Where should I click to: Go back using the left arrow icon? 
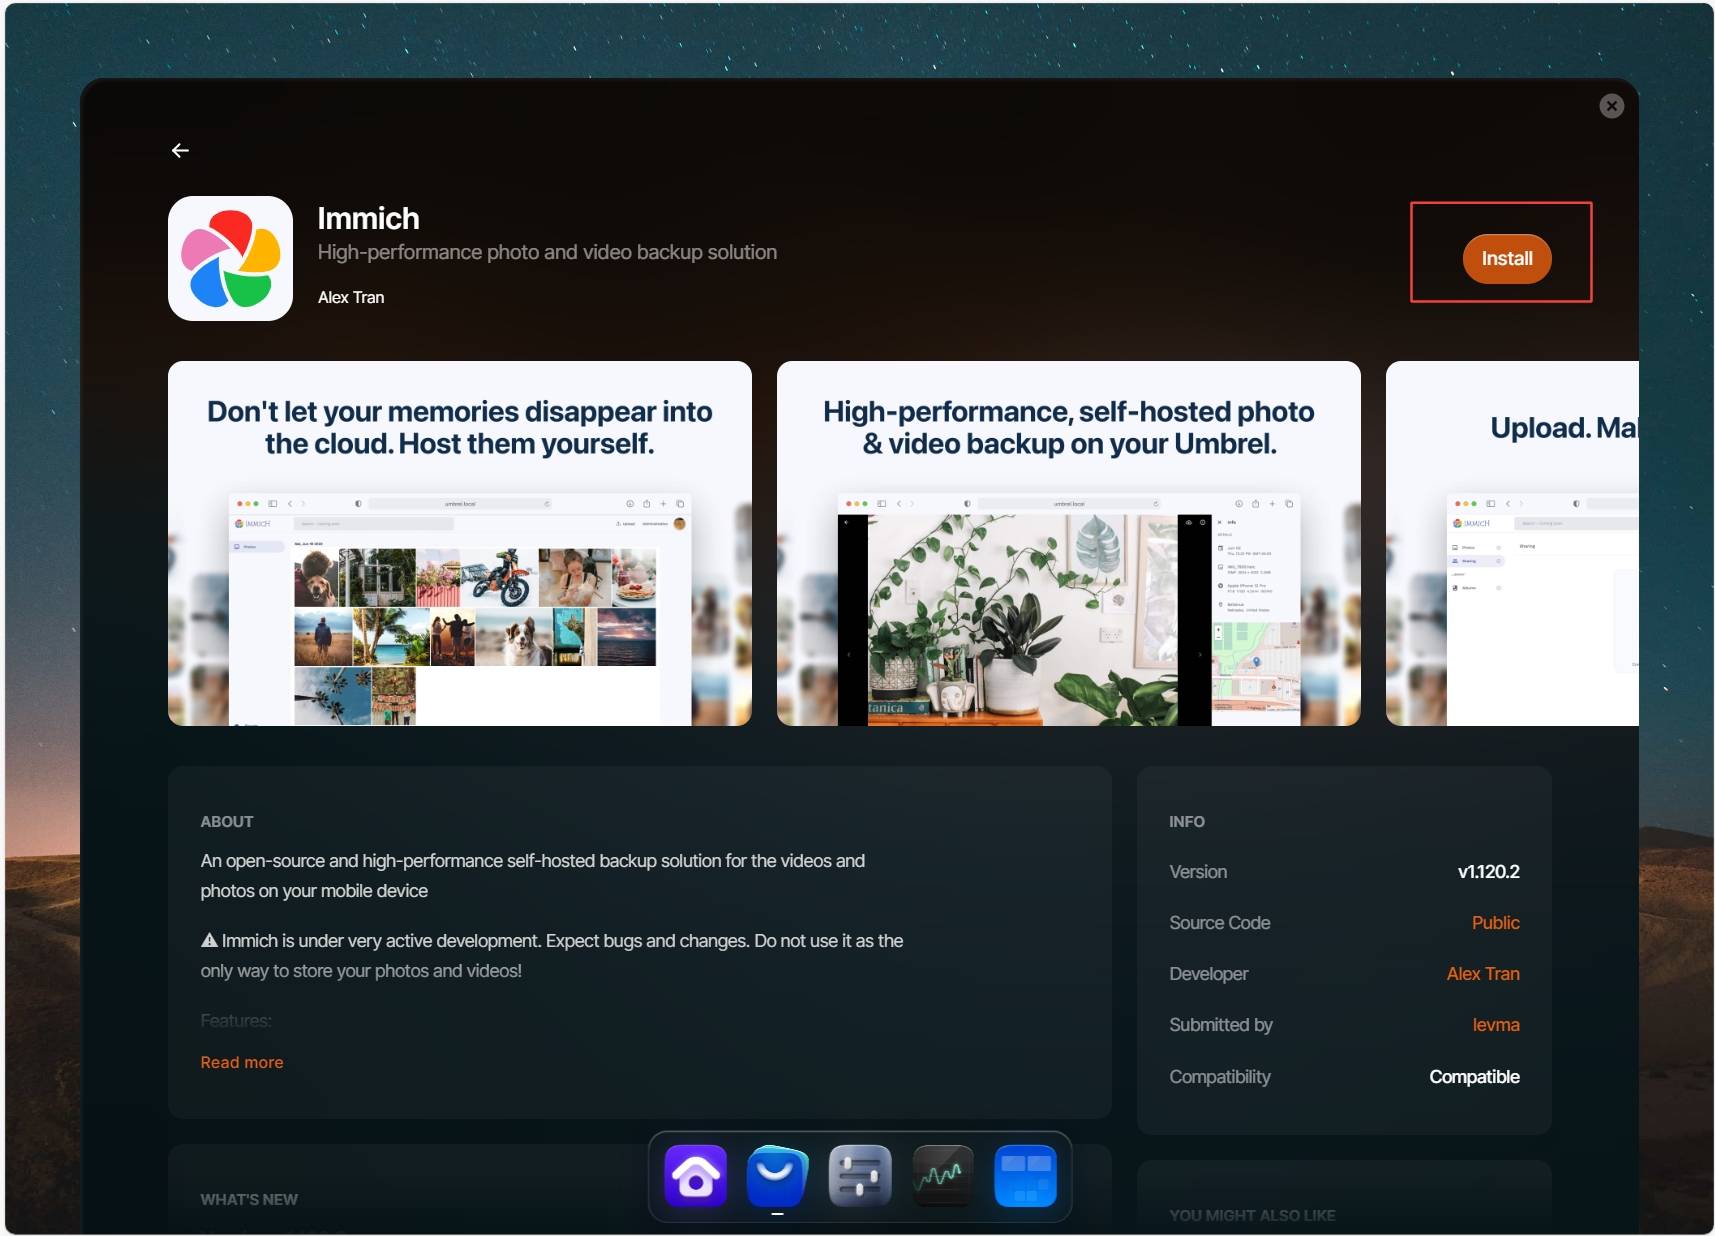(180, 150)
